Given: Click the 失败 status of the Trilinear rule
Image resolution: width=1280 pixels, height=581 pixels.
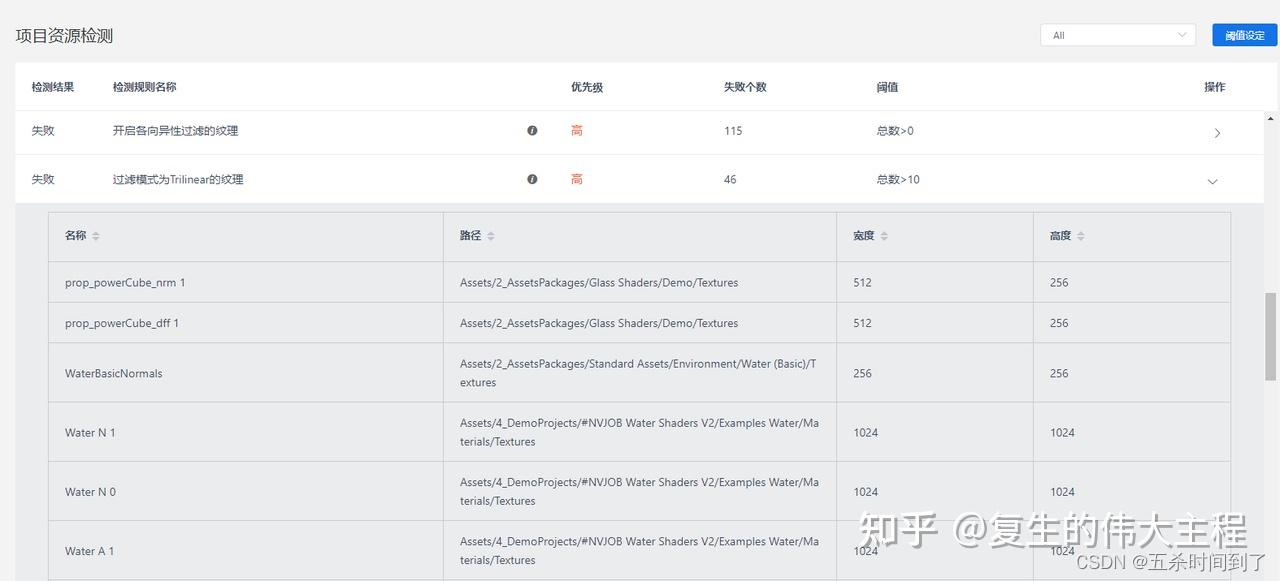Looking at the screenshot, I should click(x=43, y=179).
